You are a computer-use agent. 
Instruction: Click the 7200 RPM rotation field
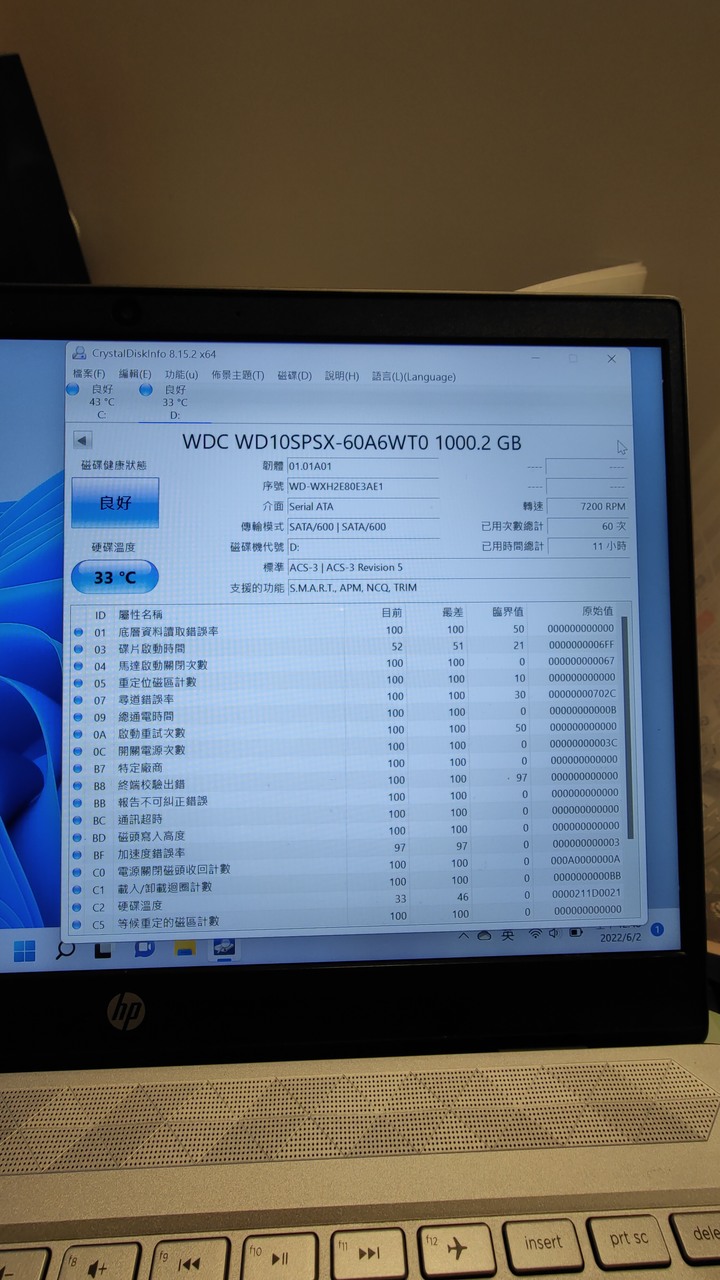[x=588, y=506]
